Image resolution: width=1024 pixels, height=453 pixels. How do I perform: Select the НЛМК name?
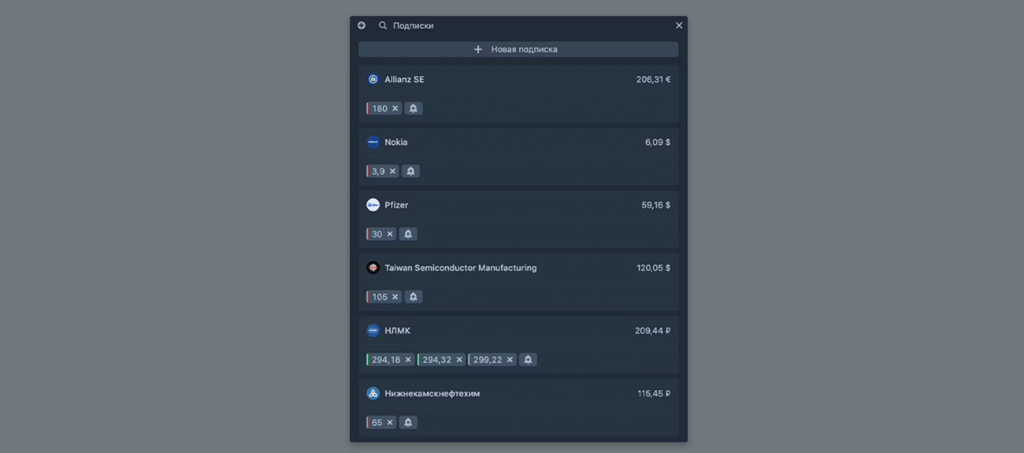tap(398, 331)
